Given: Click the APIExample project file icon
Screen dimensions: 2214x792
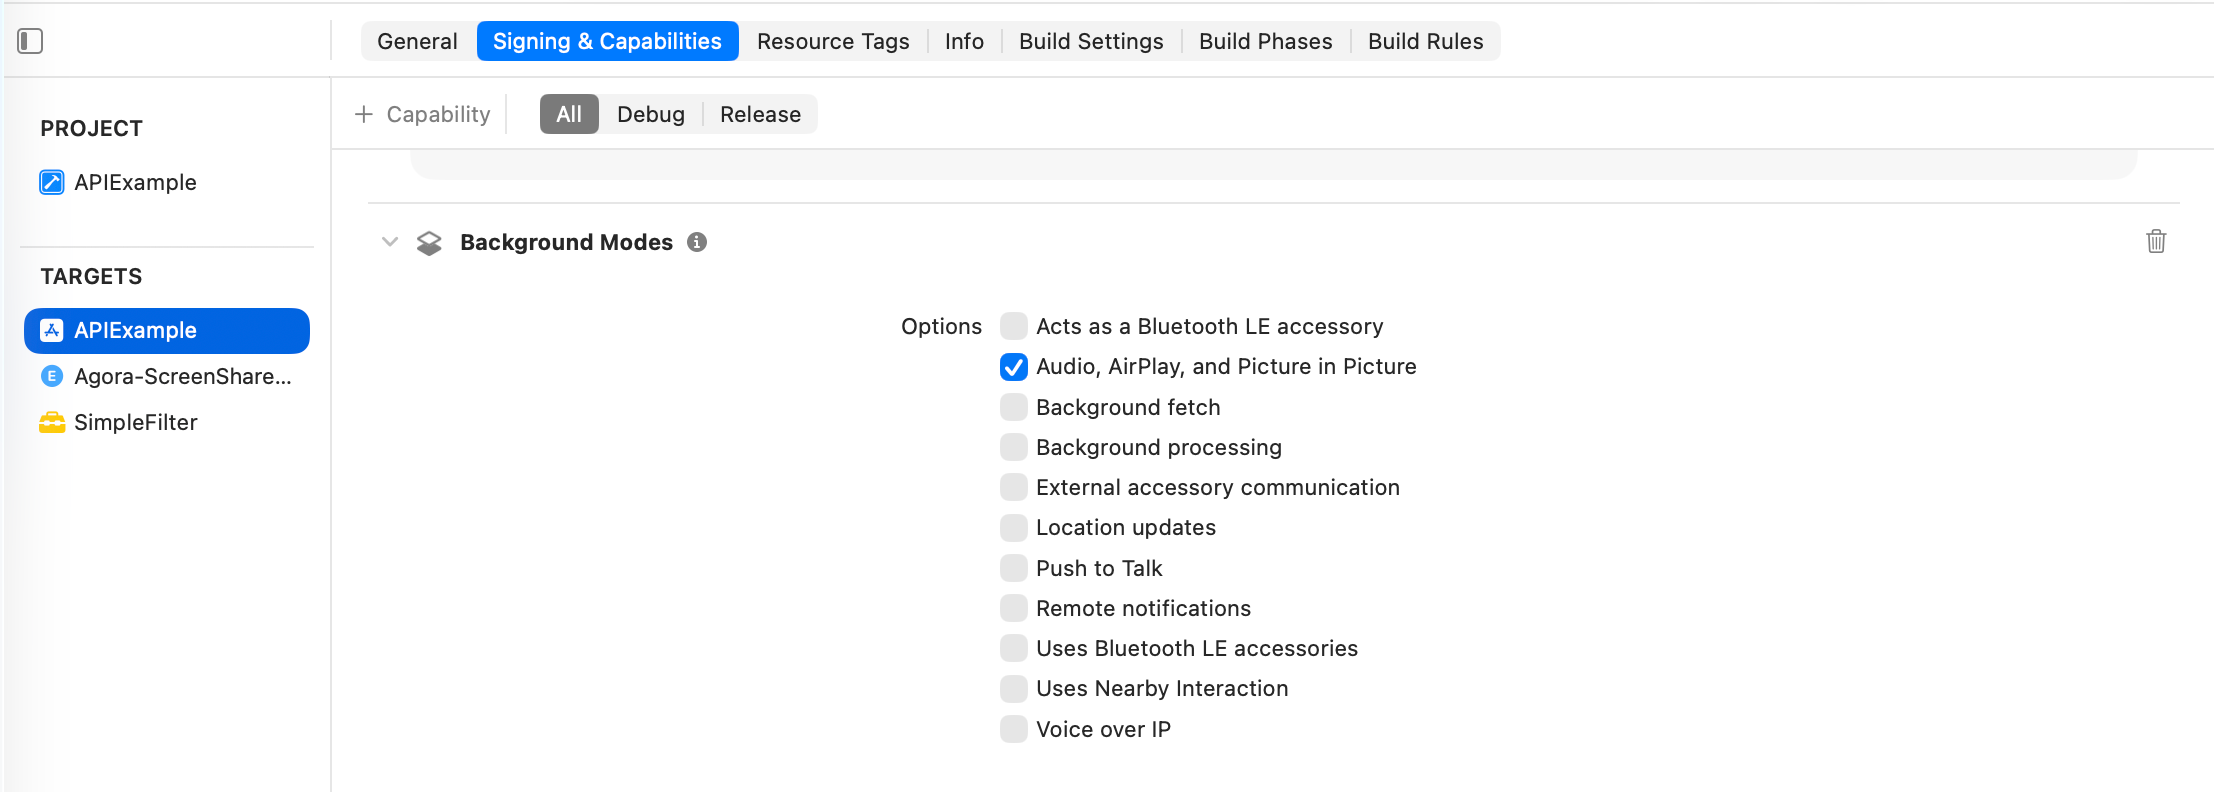Looking at the screenshot, I should coord(52,182).
